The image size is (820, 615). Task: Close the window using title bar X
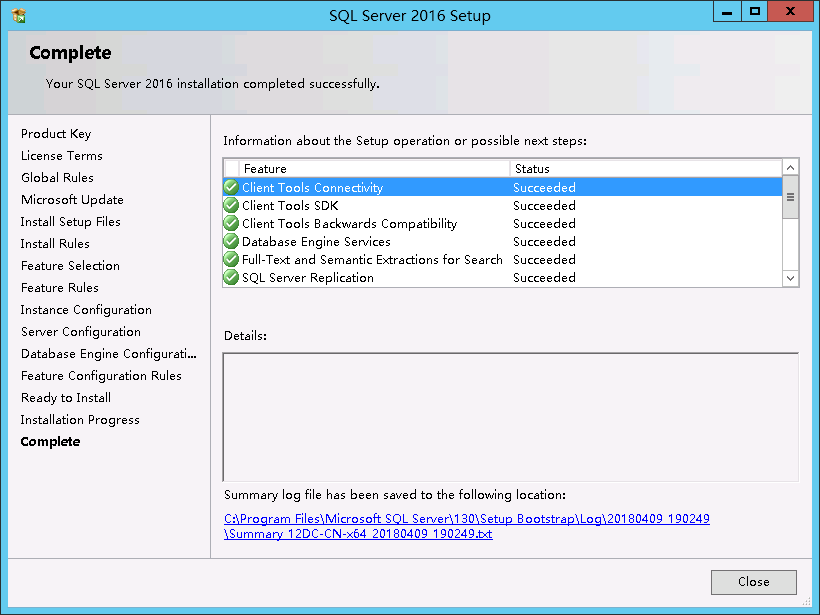click(790, 12)
